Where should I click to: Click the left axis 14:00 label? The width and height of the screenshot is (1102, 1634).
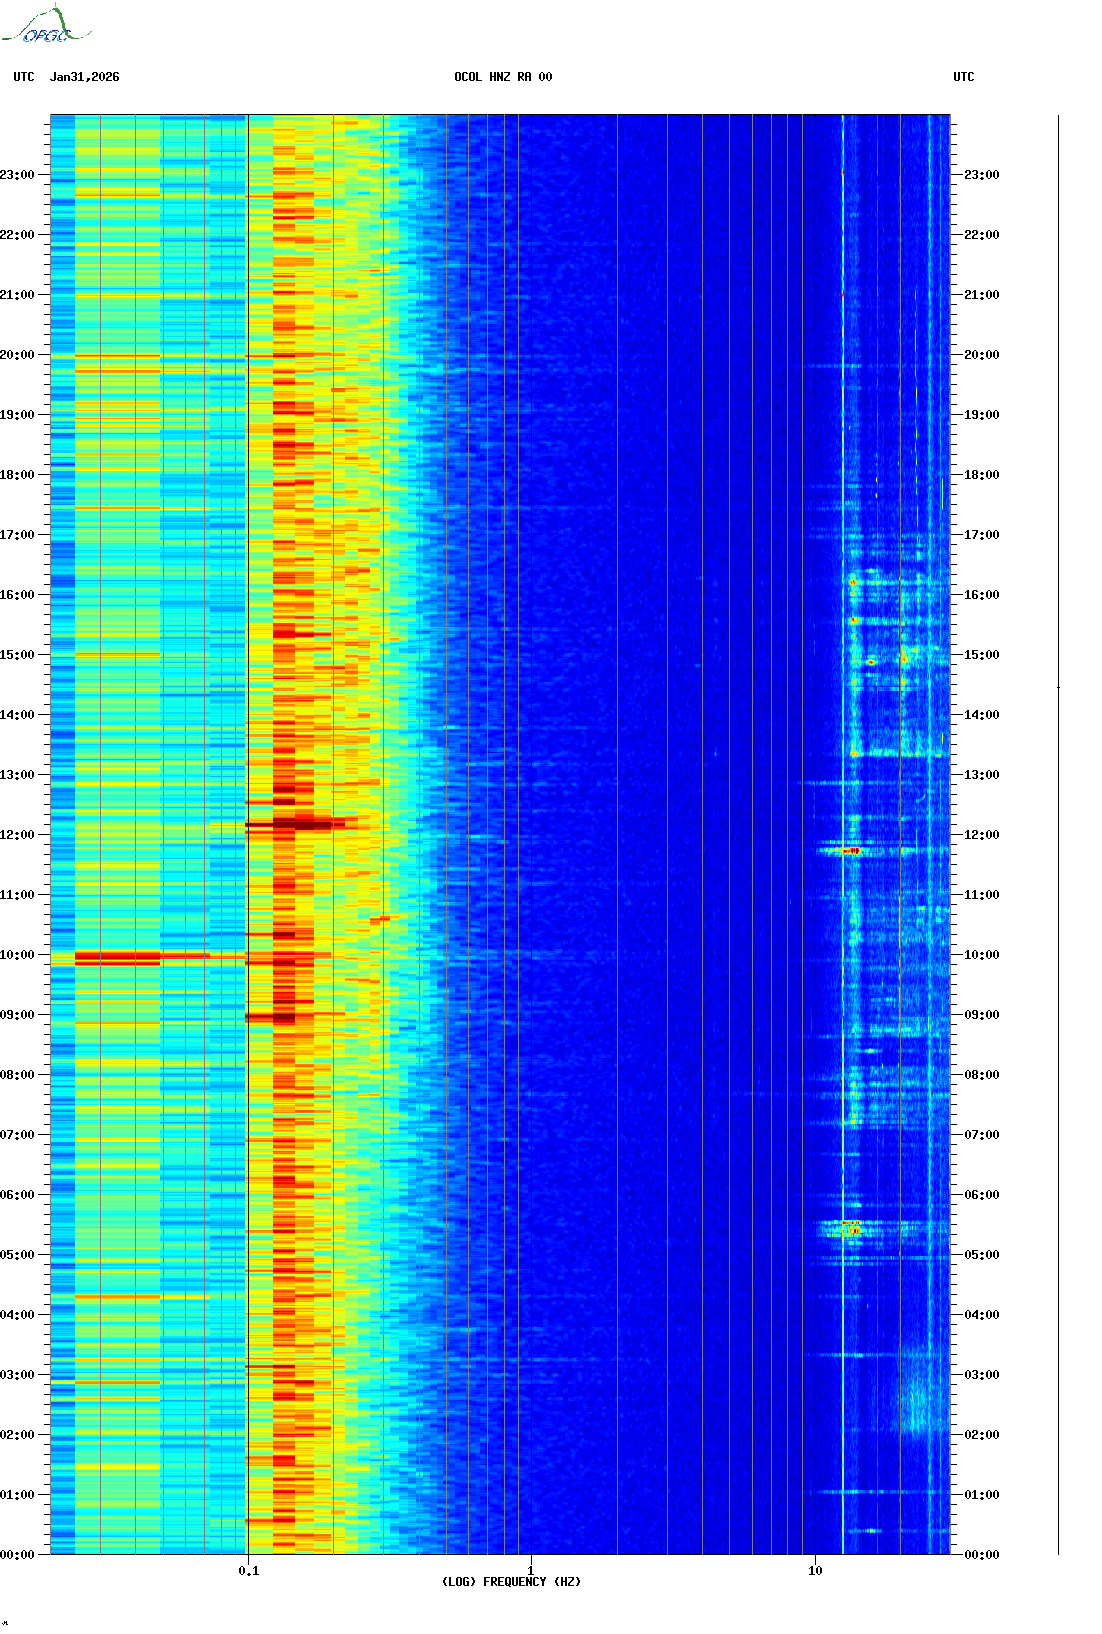click(17, 715)
